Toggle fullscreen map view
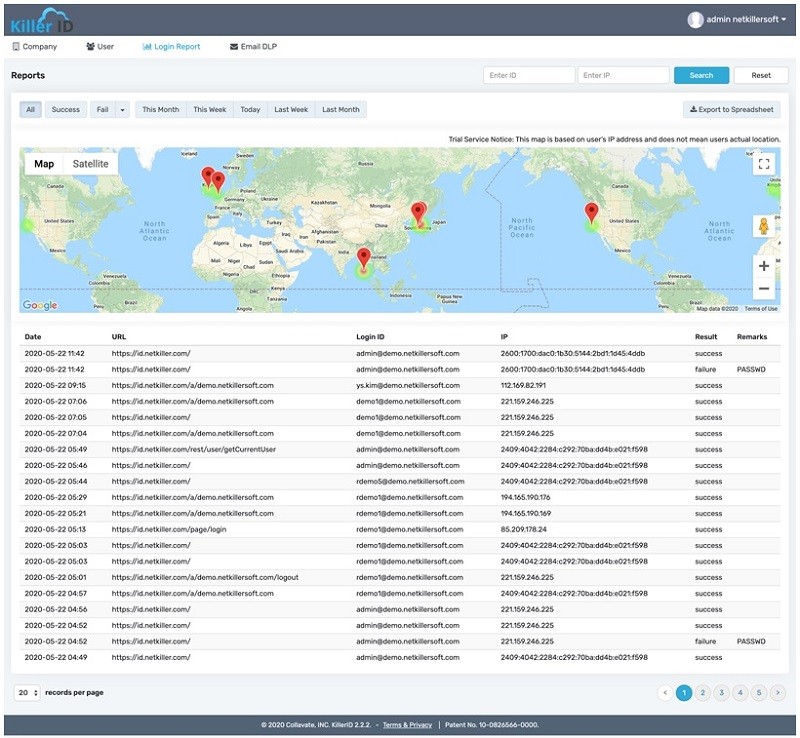The height and width of the screenshot is (738, 800). click(x=764, y=164)
